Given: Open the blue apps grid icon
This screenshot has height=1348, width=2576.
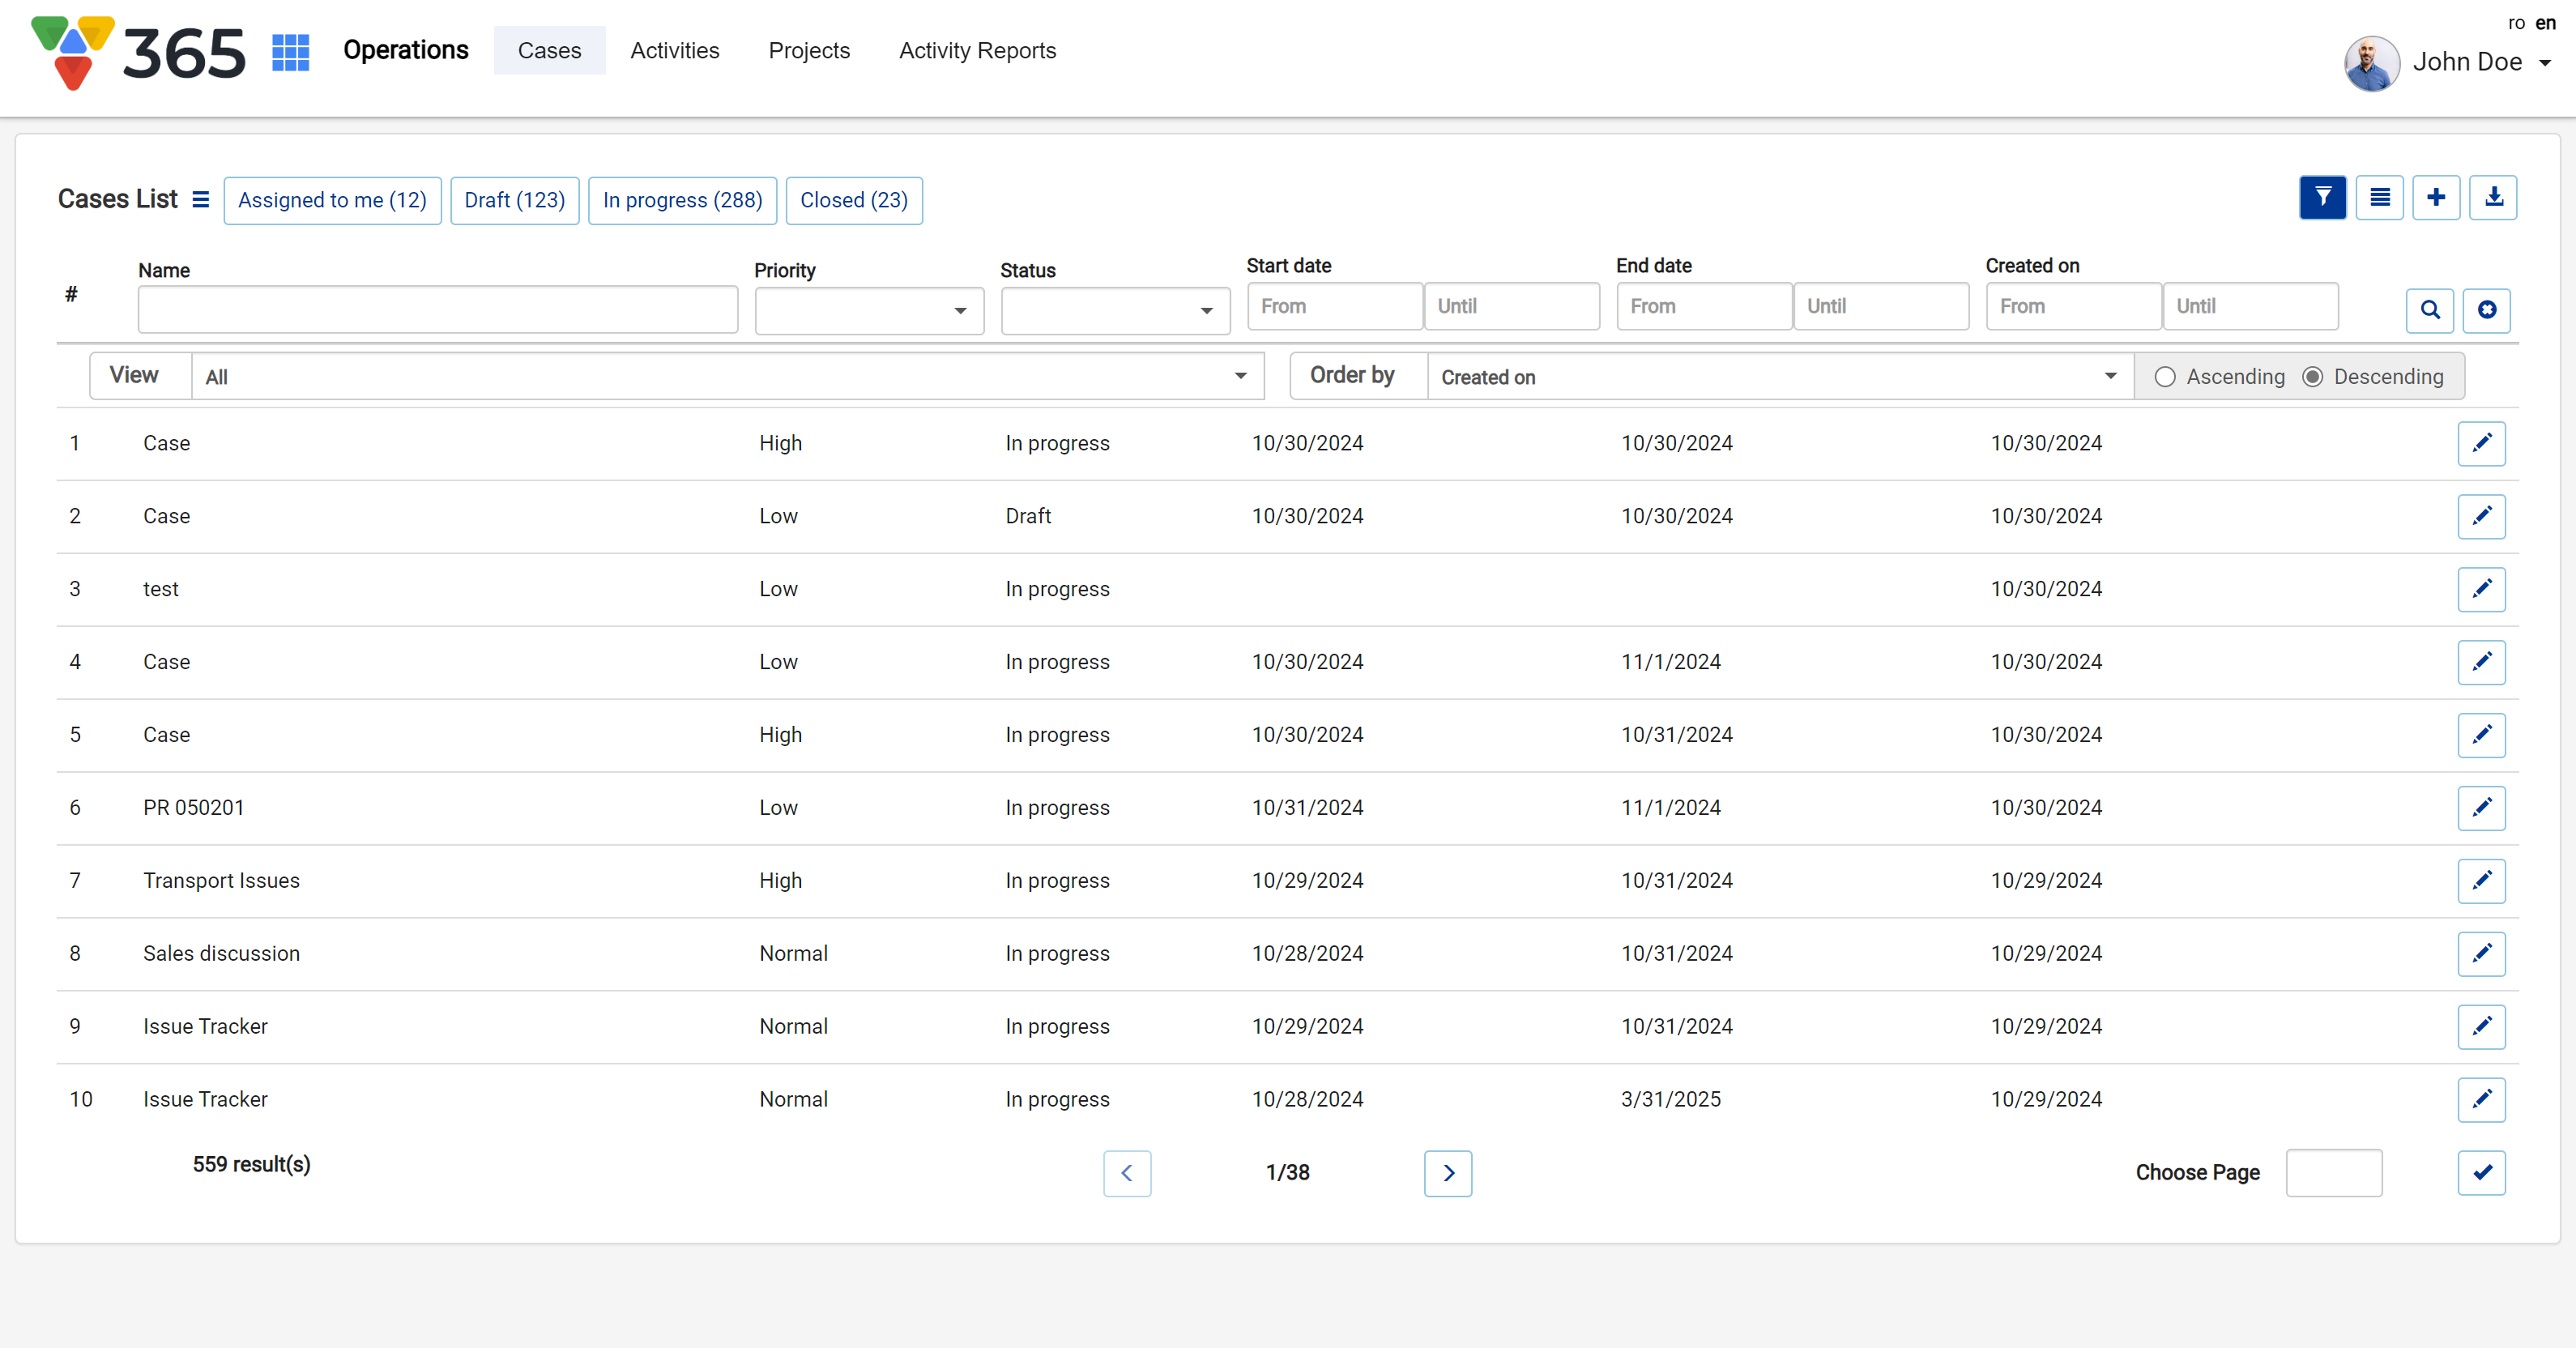Looking at the screenshot, I should pos(291,52).
